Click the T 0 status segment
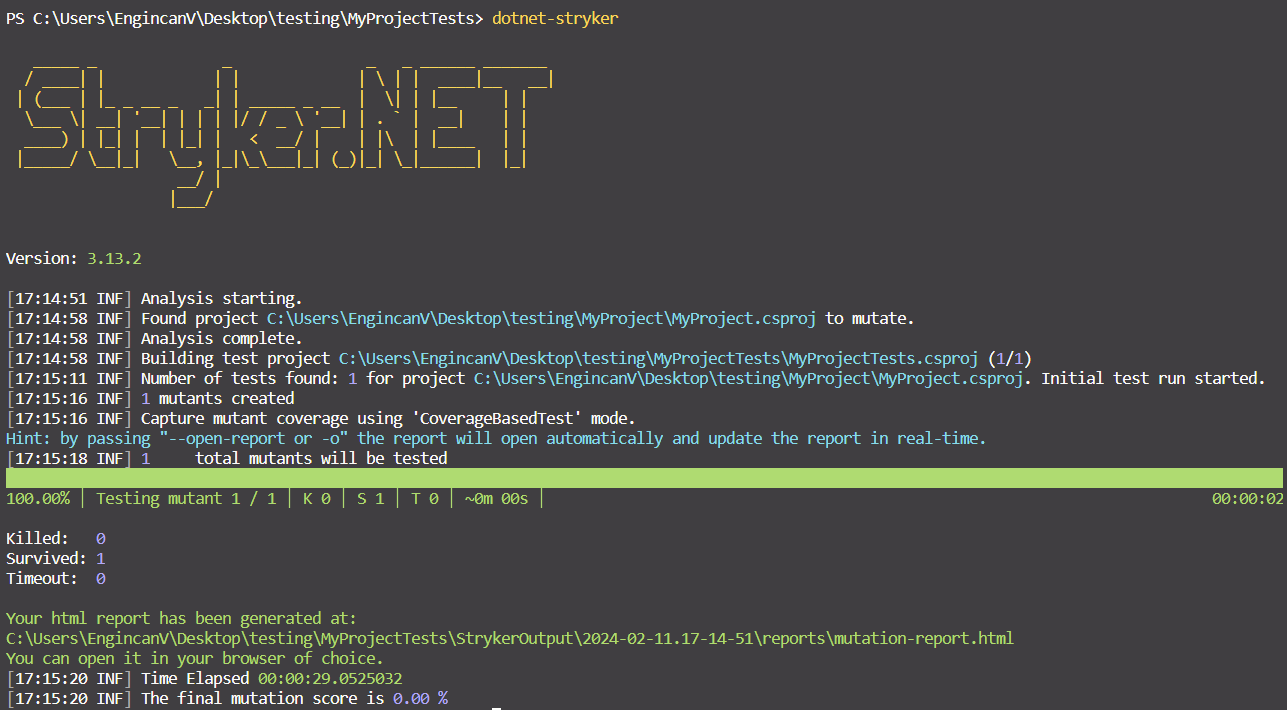The height and width of the screenshot is (710, 1287). point(423,498)
